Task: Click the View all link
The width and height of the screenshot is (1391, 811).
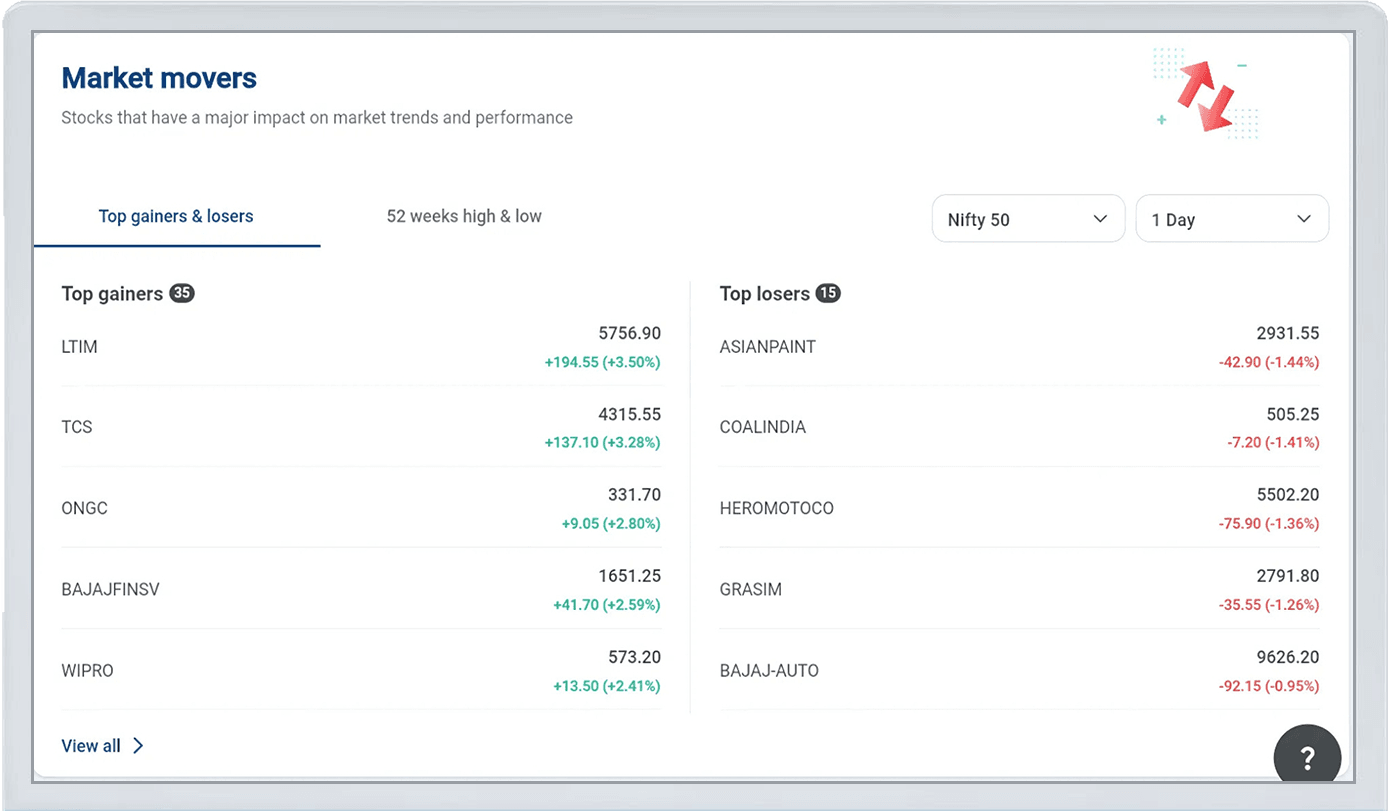Action: point(91,746)
